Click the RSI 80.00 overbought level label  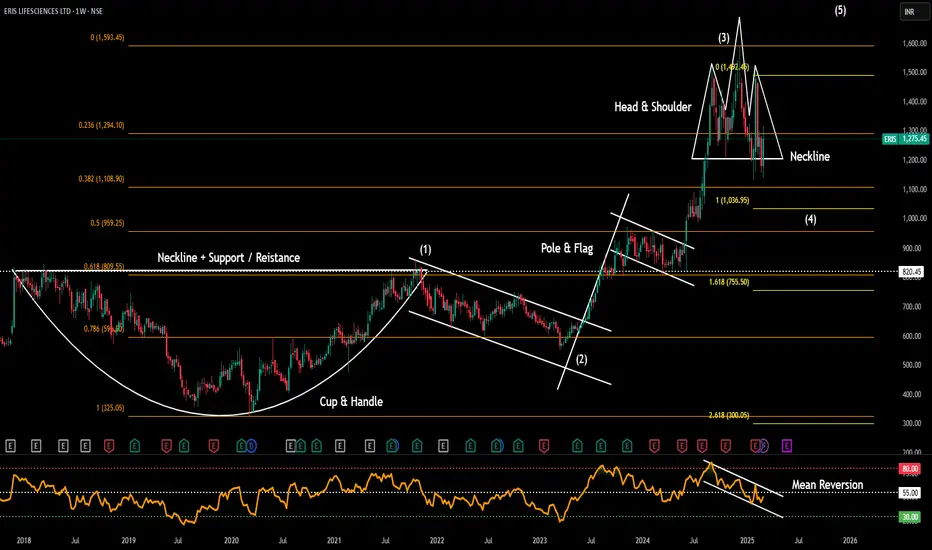[910, 469]
